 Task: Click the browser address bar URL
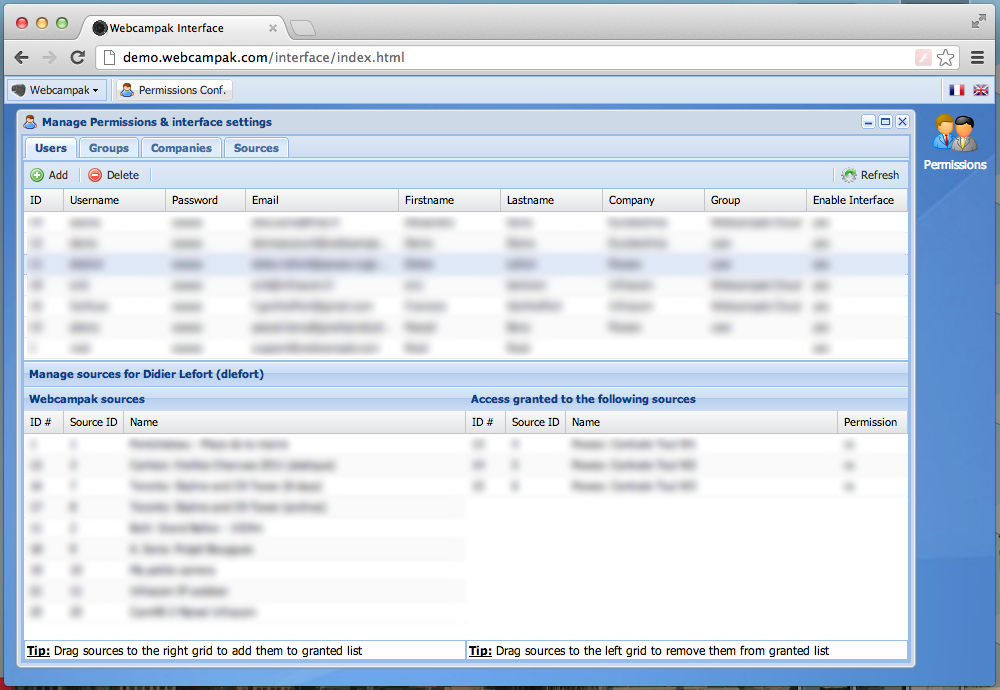[263, 57]
